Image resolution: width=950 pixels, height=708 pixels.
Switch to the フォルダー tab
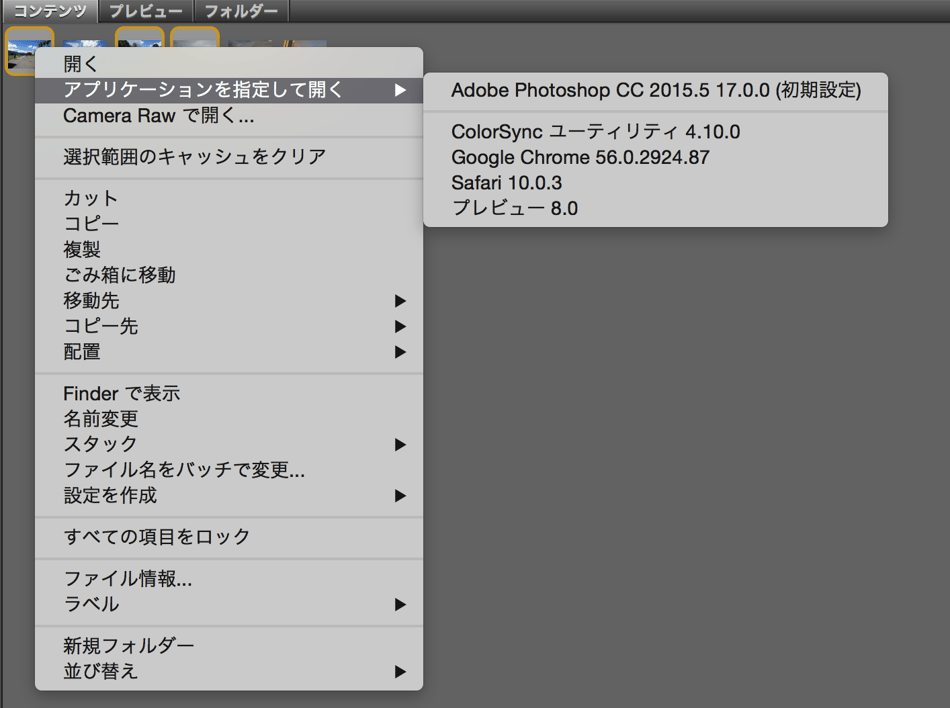(242, 11)
